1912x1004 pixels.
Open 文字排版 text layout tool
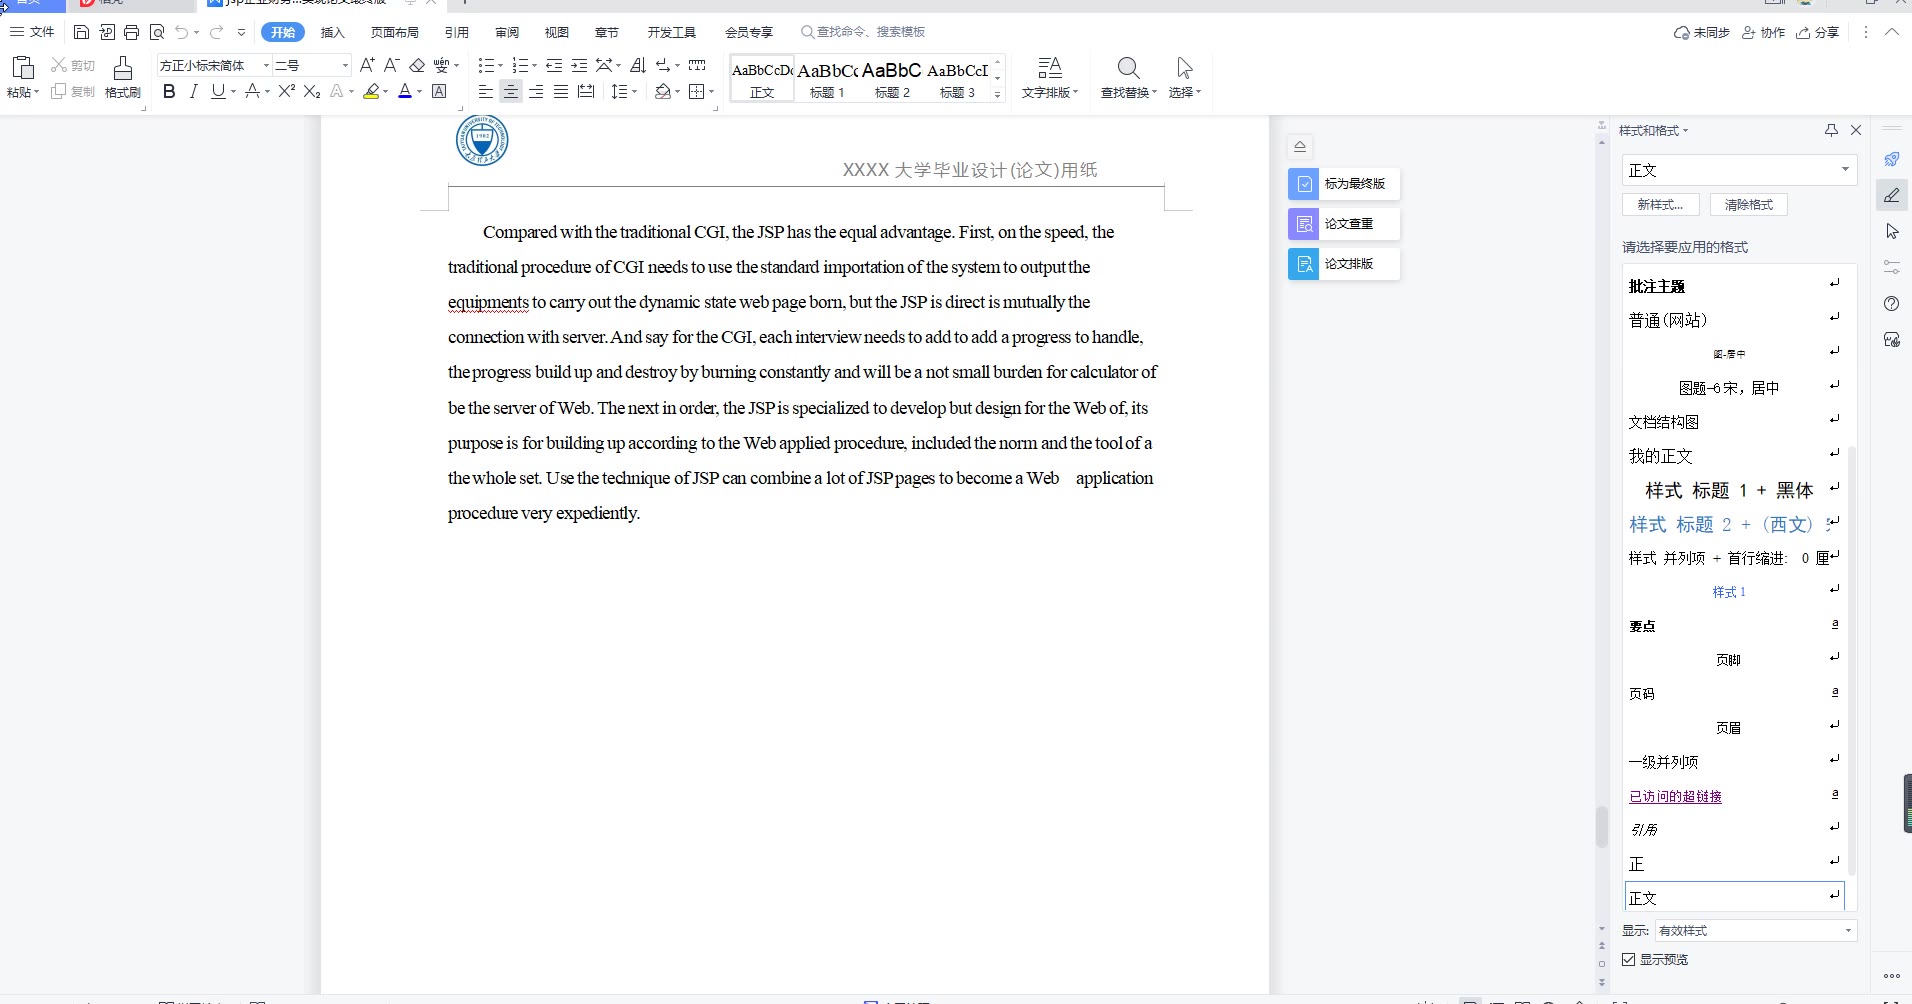click(x=1050, y=77)
